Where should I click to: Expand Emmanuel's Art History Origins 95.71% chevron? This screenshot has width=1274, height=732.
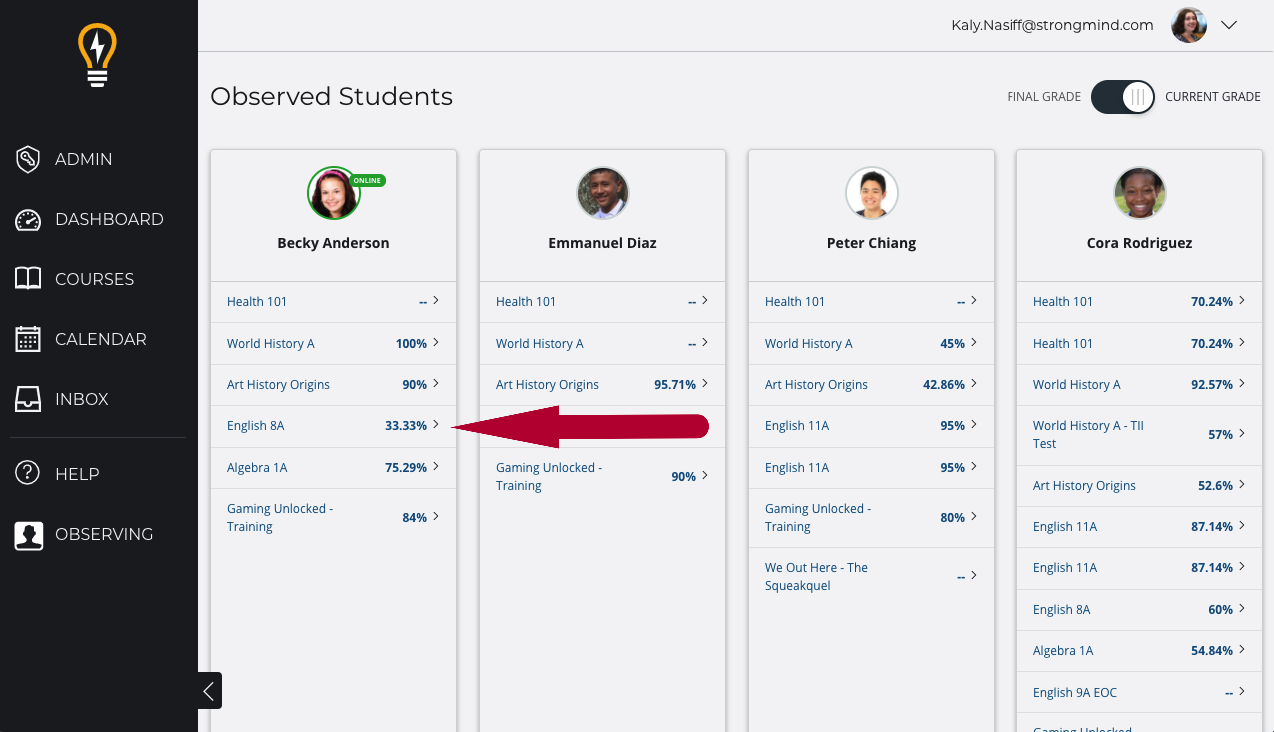[705, 384]
